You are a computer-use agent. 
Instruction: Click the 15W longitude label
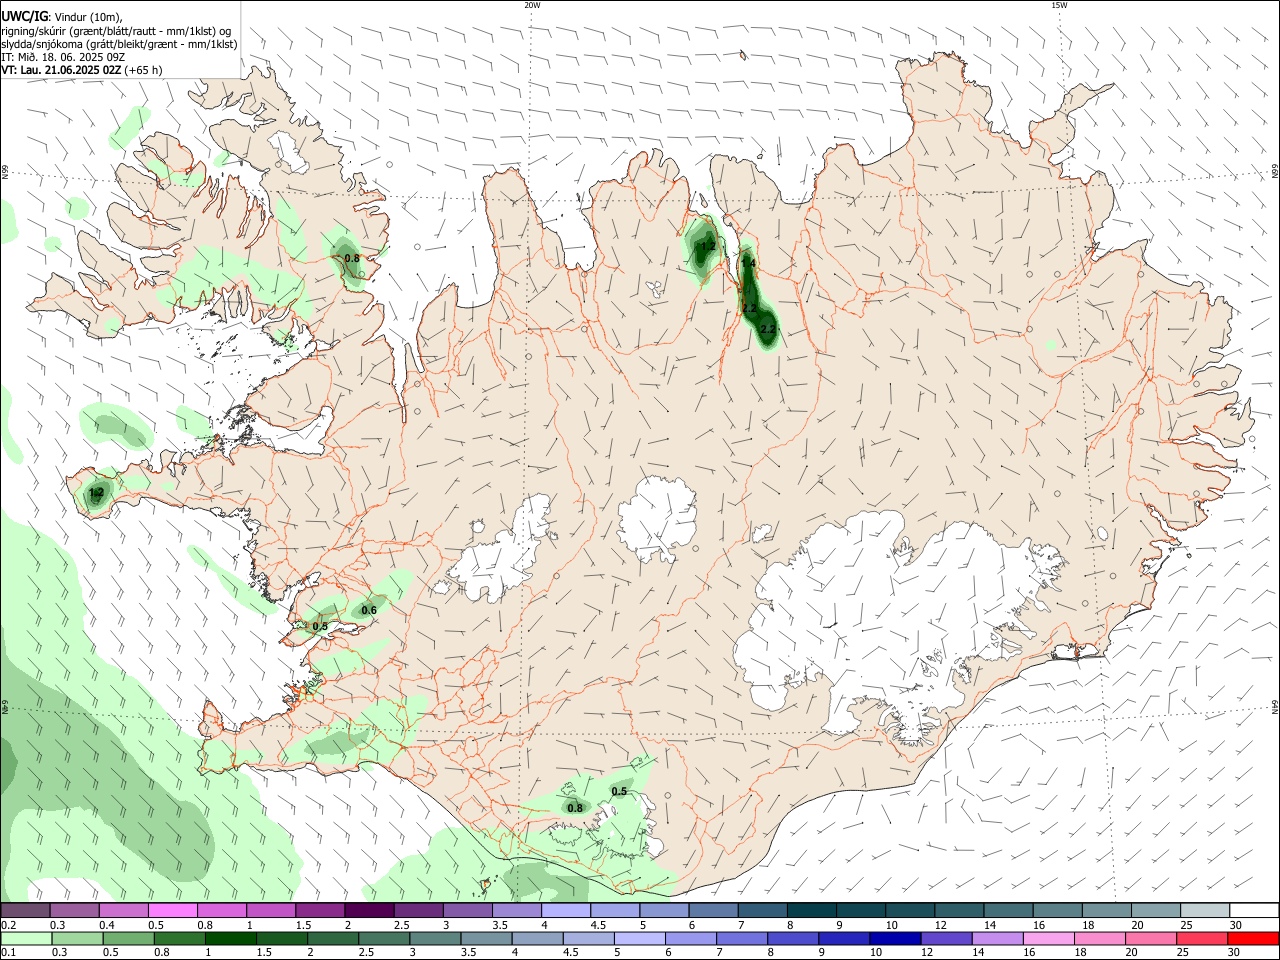pyautogui.click(x=1059, y=5)
